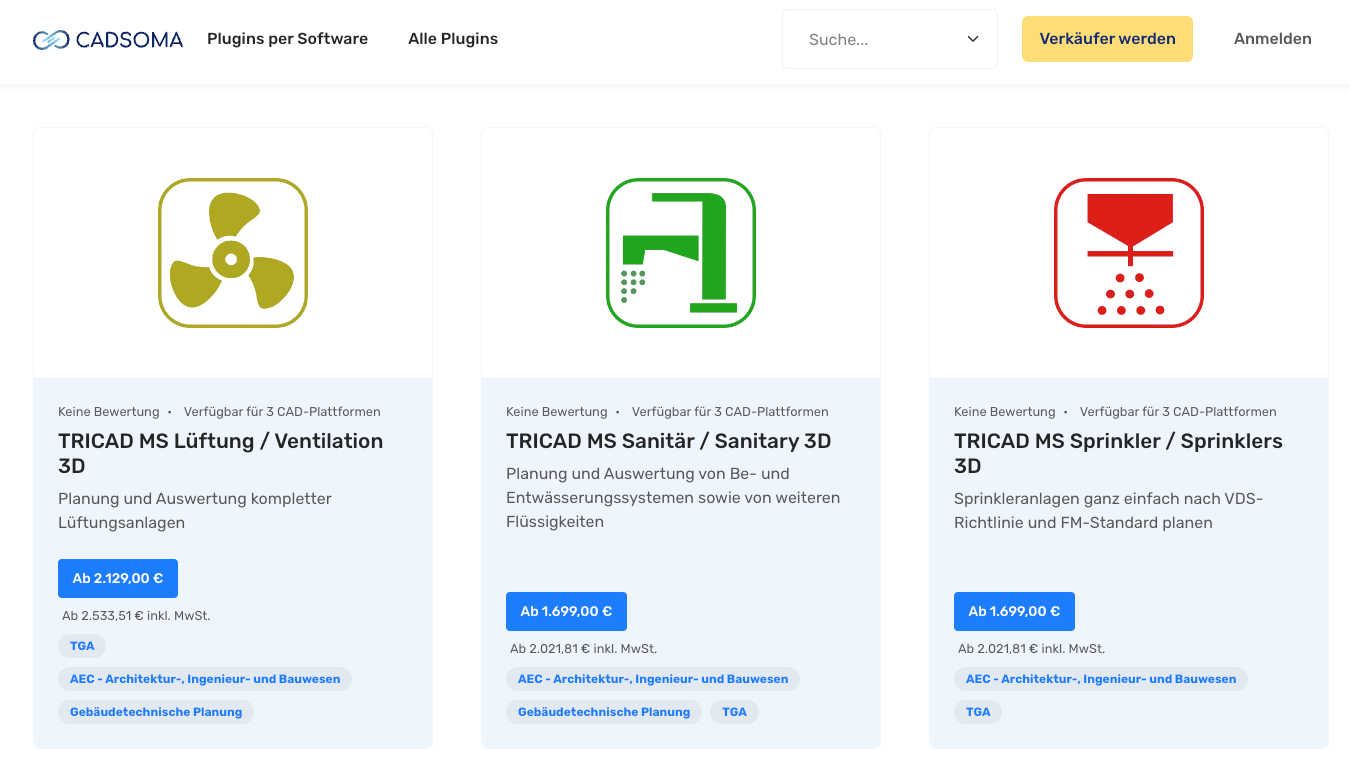Click Sprinkler's Ab 1.699,00 € price button
1350x767 pixels.
click(1014, 611)
